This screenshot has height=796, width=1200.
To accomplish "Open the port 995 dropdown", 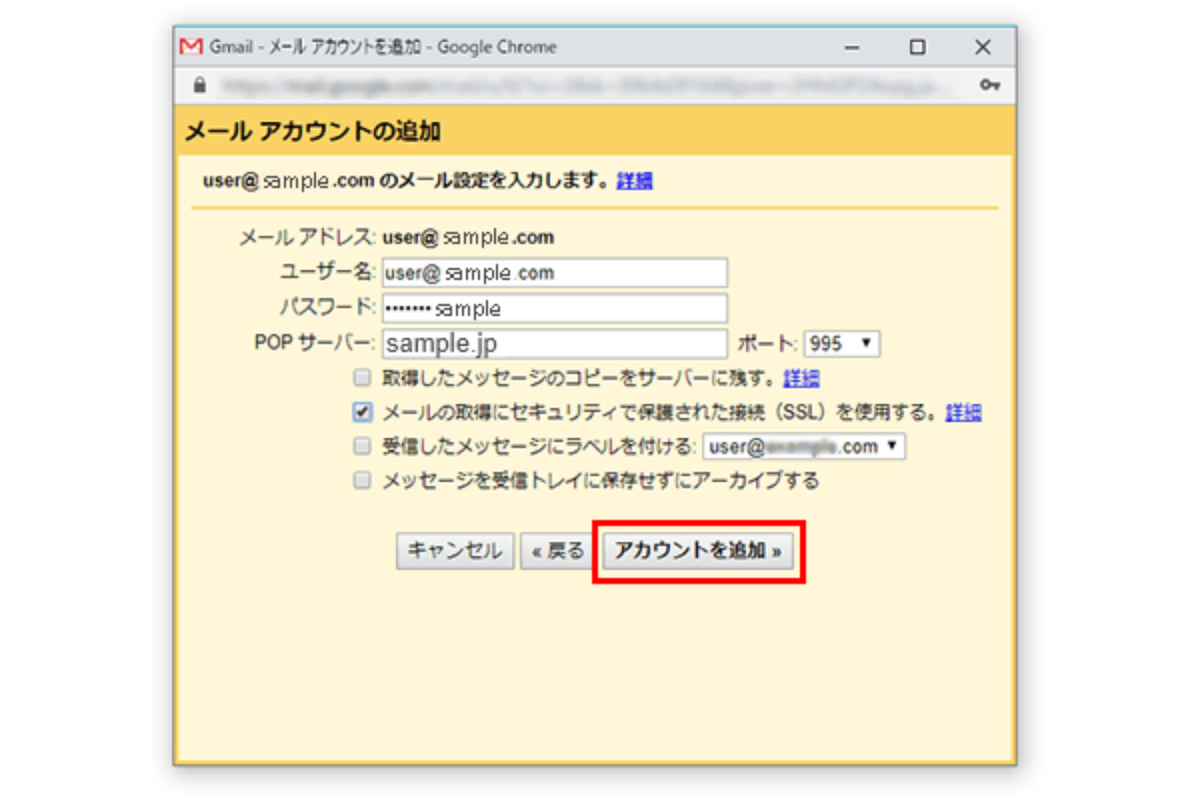I will tap(842, 344).
